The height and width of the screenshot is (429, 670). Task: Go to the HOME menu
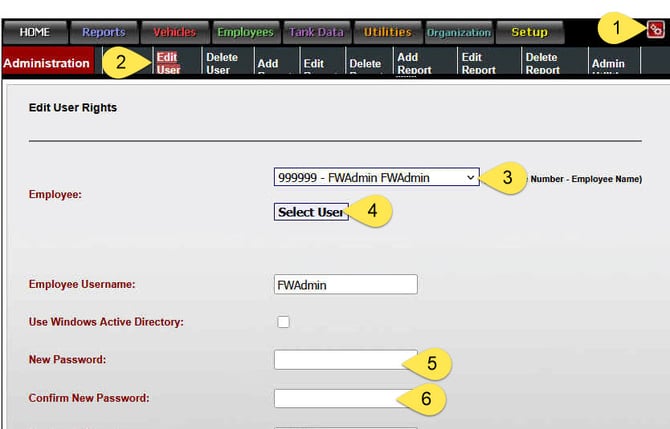pos(35,32)
